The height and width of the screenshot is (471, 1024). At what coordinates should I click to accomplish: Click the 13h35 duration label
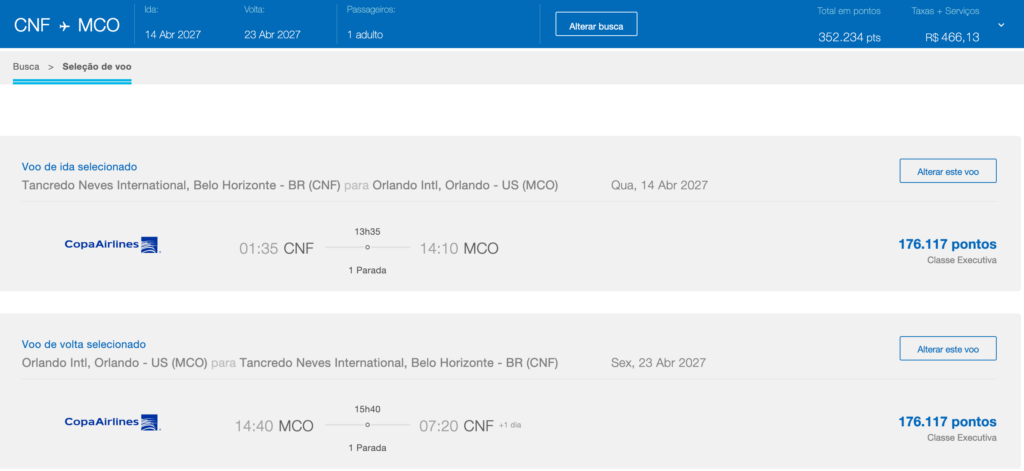[368, 231]
